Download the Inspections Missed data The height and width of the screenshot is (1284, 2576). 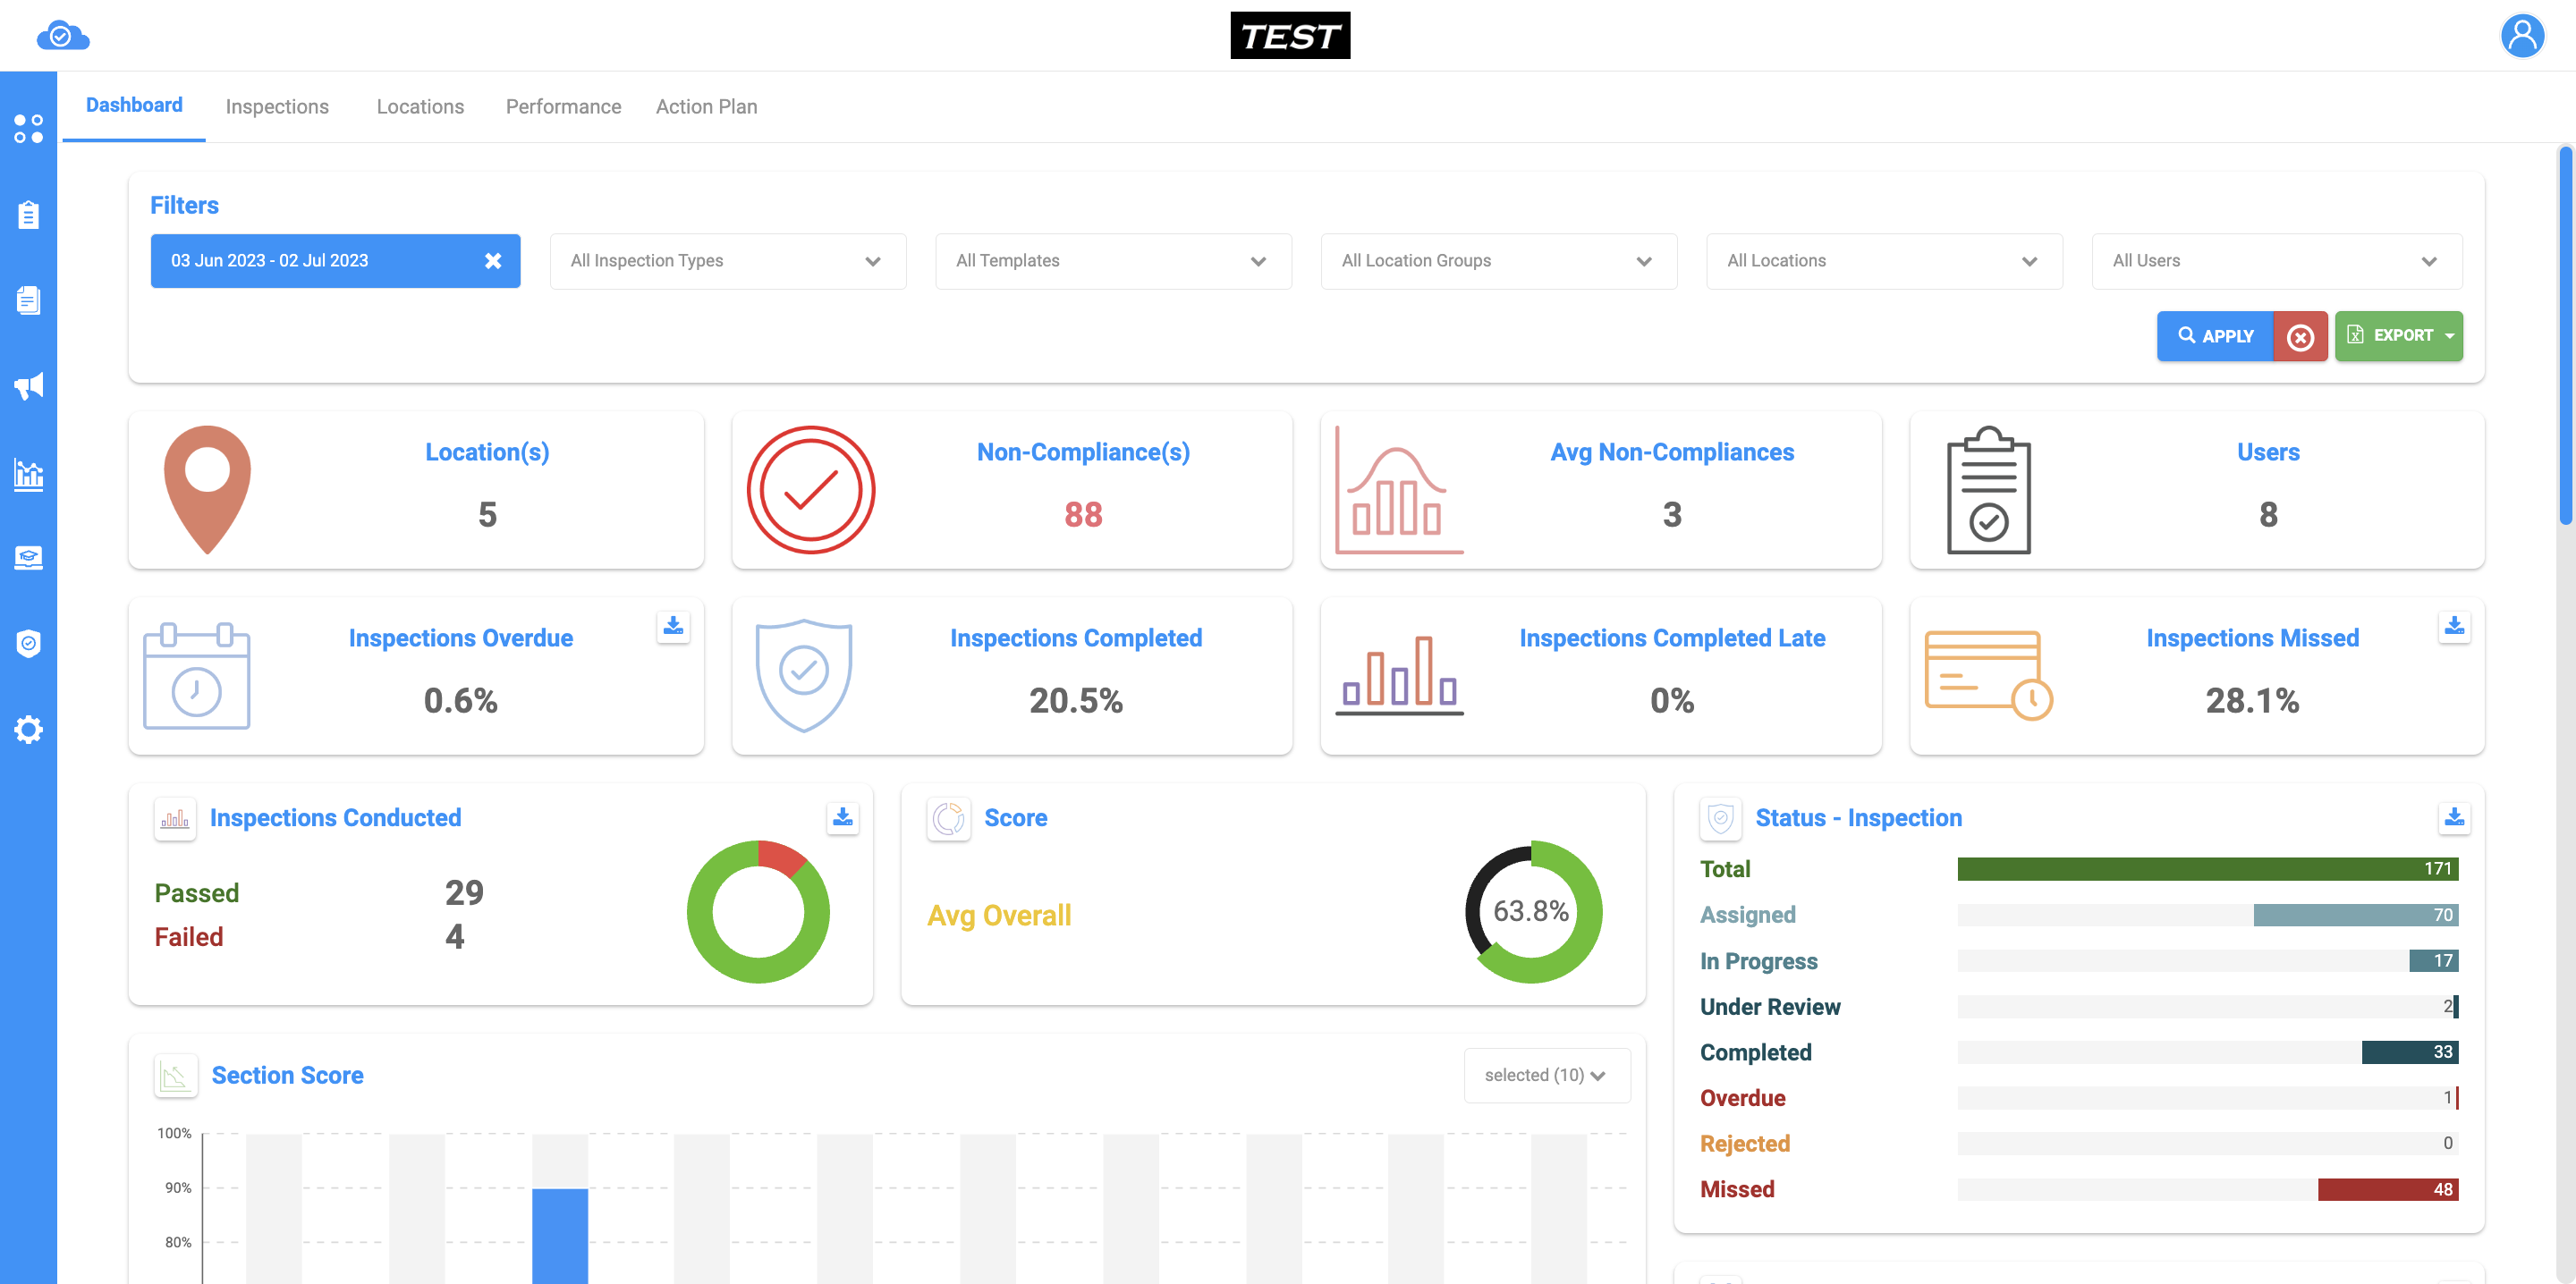(x=2454, y=626)
